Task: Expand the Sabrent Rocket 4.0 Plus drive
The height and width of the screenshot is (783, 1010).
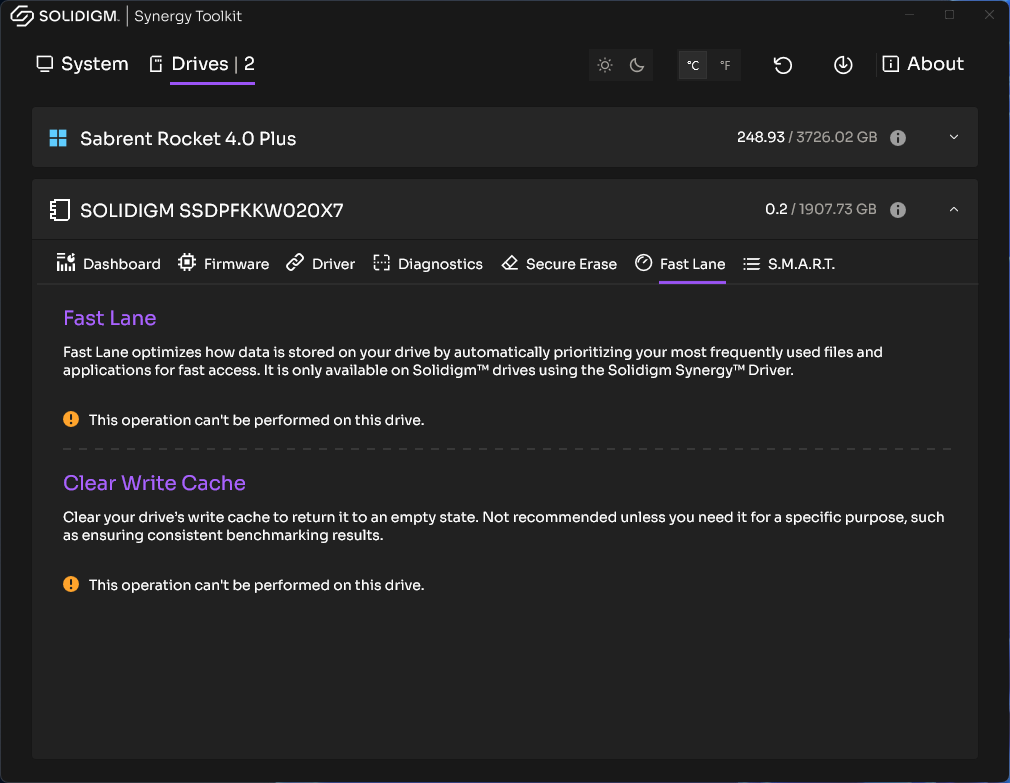Action: click(x=954, y=137)
